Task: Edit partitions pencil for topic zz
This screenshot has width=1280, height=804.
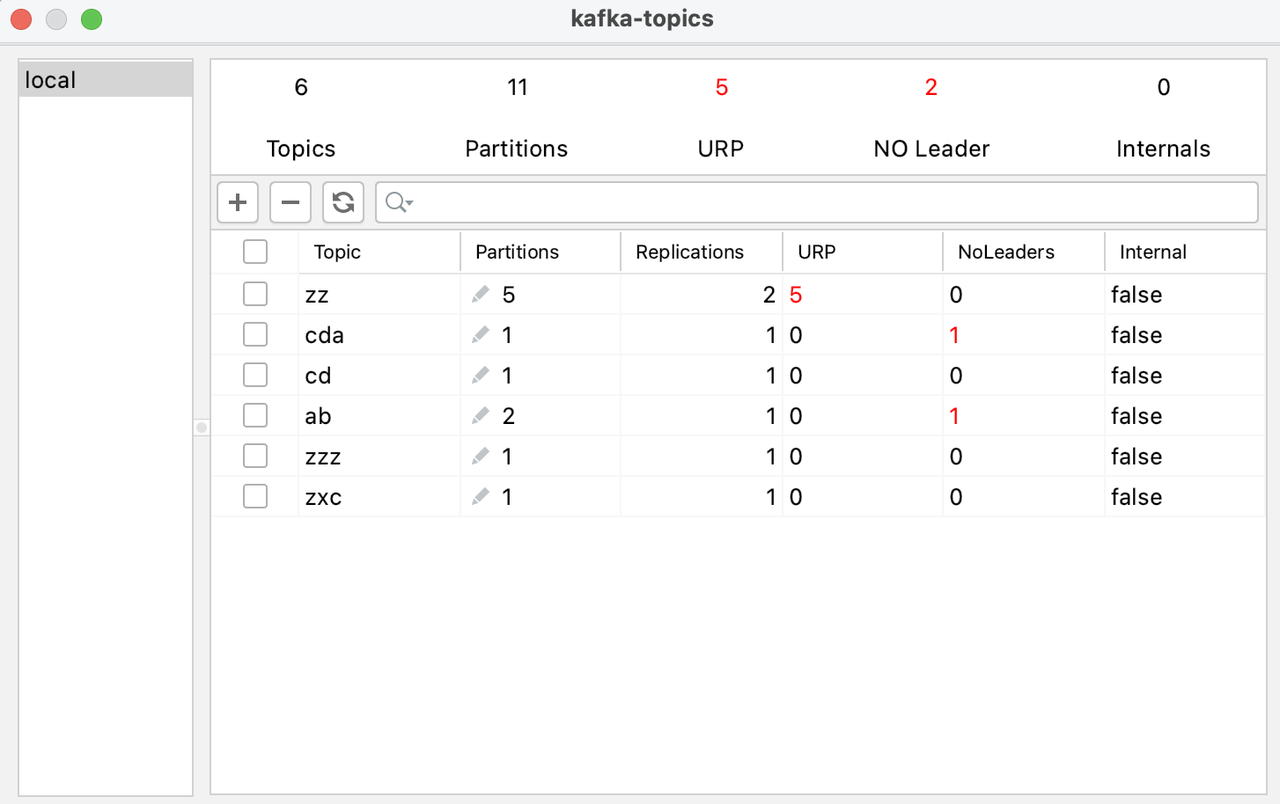Action: [481, 294]
